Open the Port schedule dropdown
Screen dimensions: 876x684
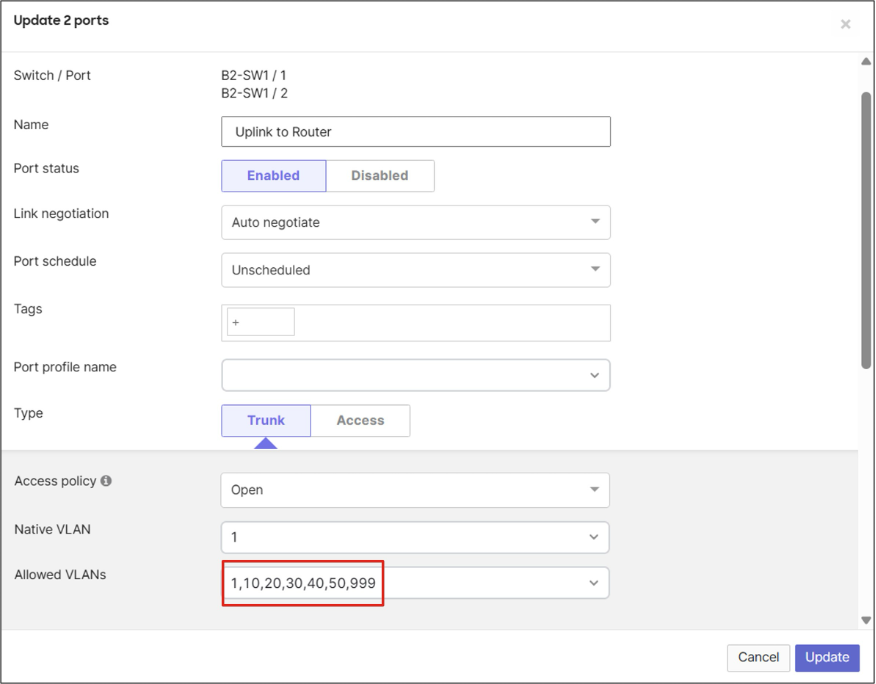416,270
